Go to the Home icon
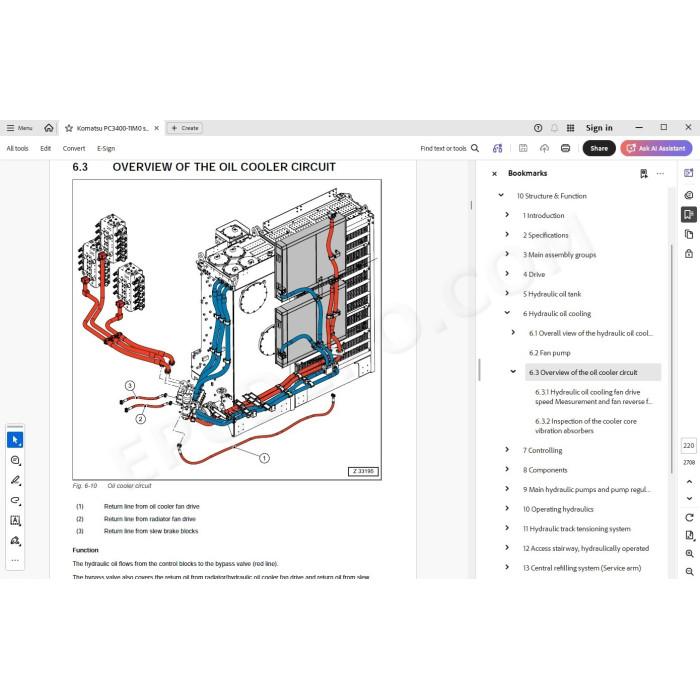700x700 pixels. [x=49, y=128]
